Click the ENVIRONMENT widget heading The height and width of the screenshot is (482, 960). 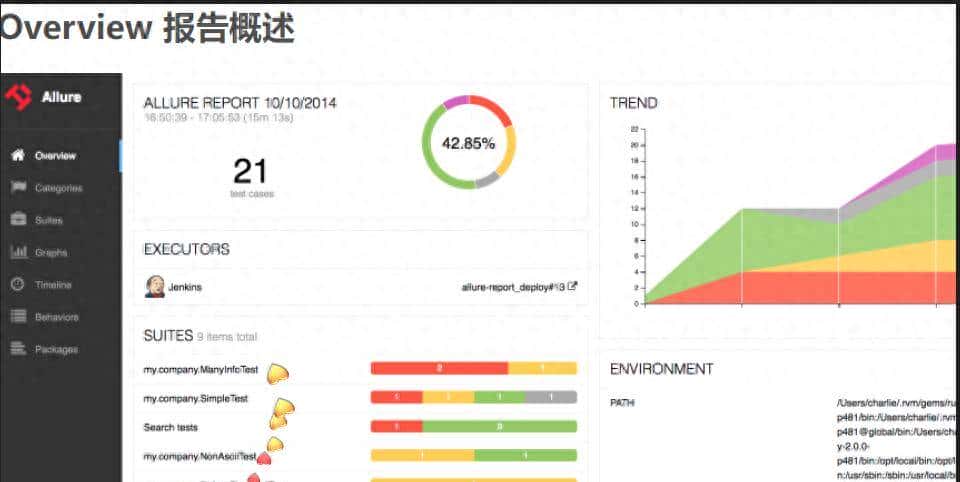662,369
